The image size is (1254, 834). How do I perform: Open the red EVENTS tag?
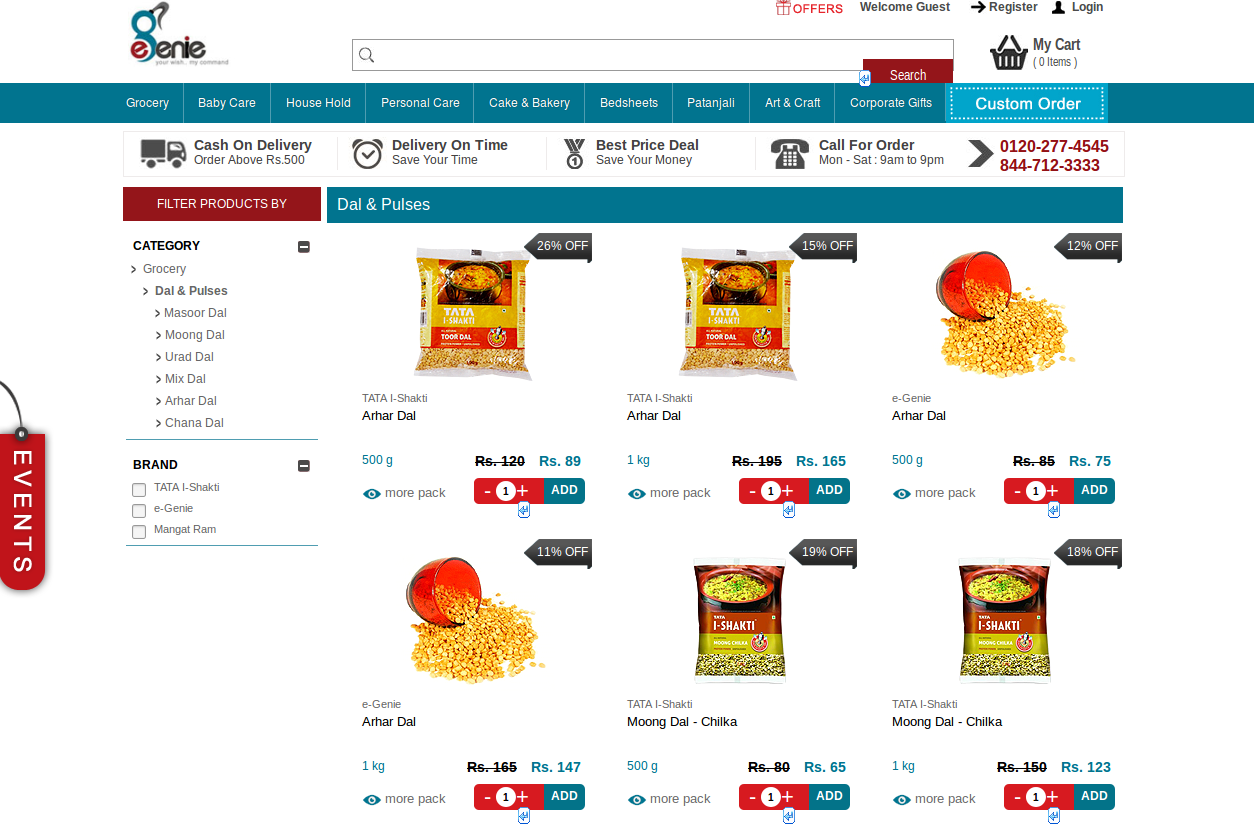(x=22, y=510)
